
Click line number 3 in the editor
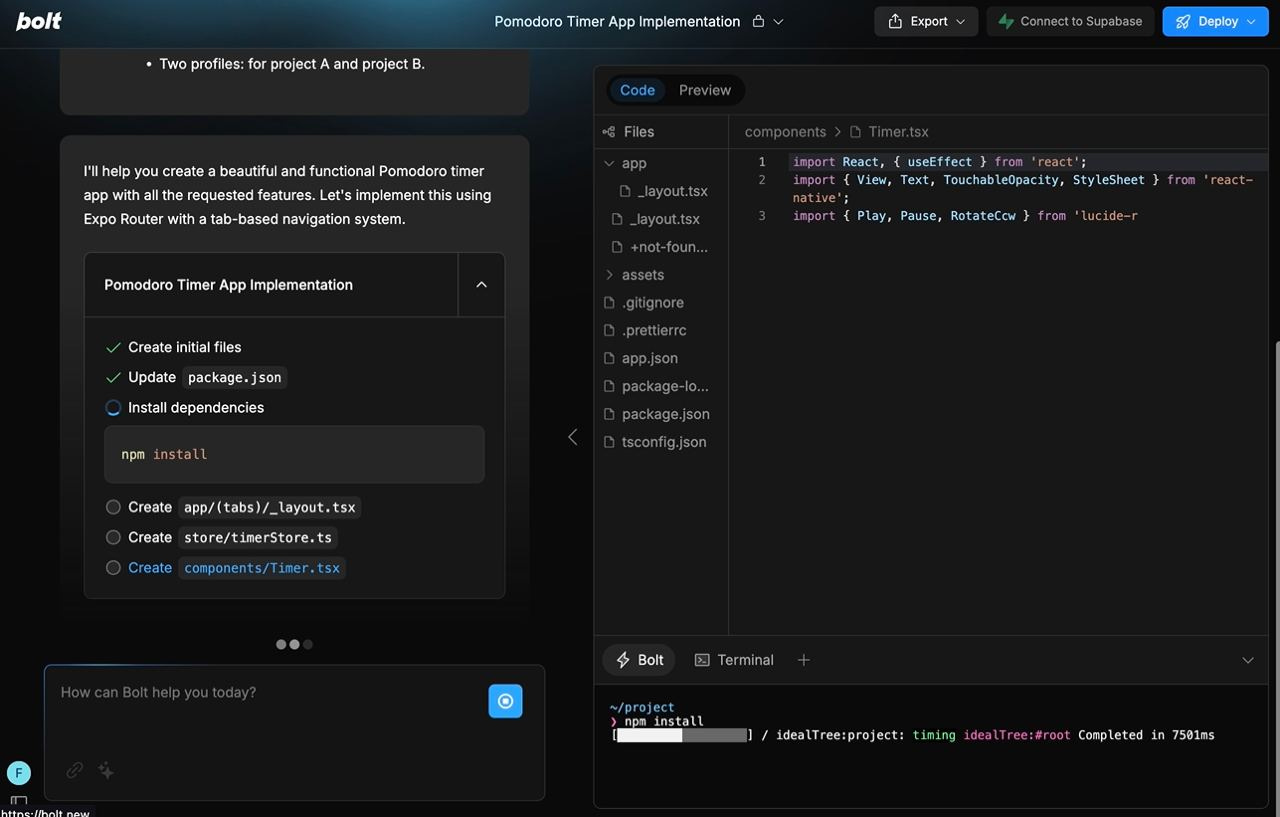(762, 216)
